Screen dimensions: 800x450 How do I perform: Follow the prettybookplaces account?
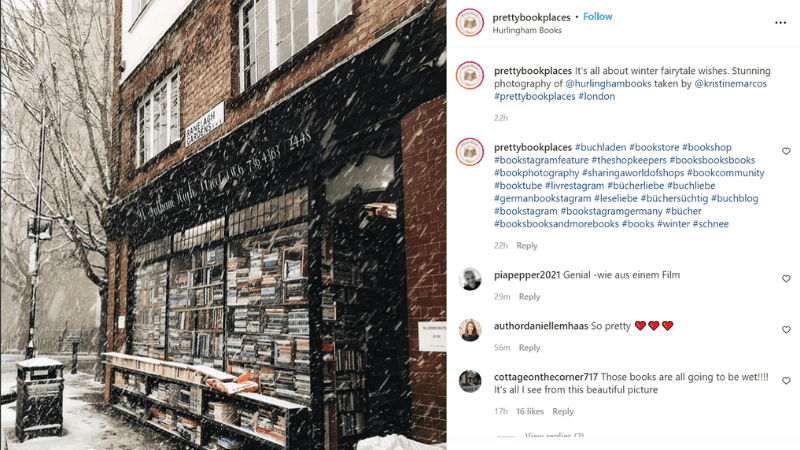597,16
